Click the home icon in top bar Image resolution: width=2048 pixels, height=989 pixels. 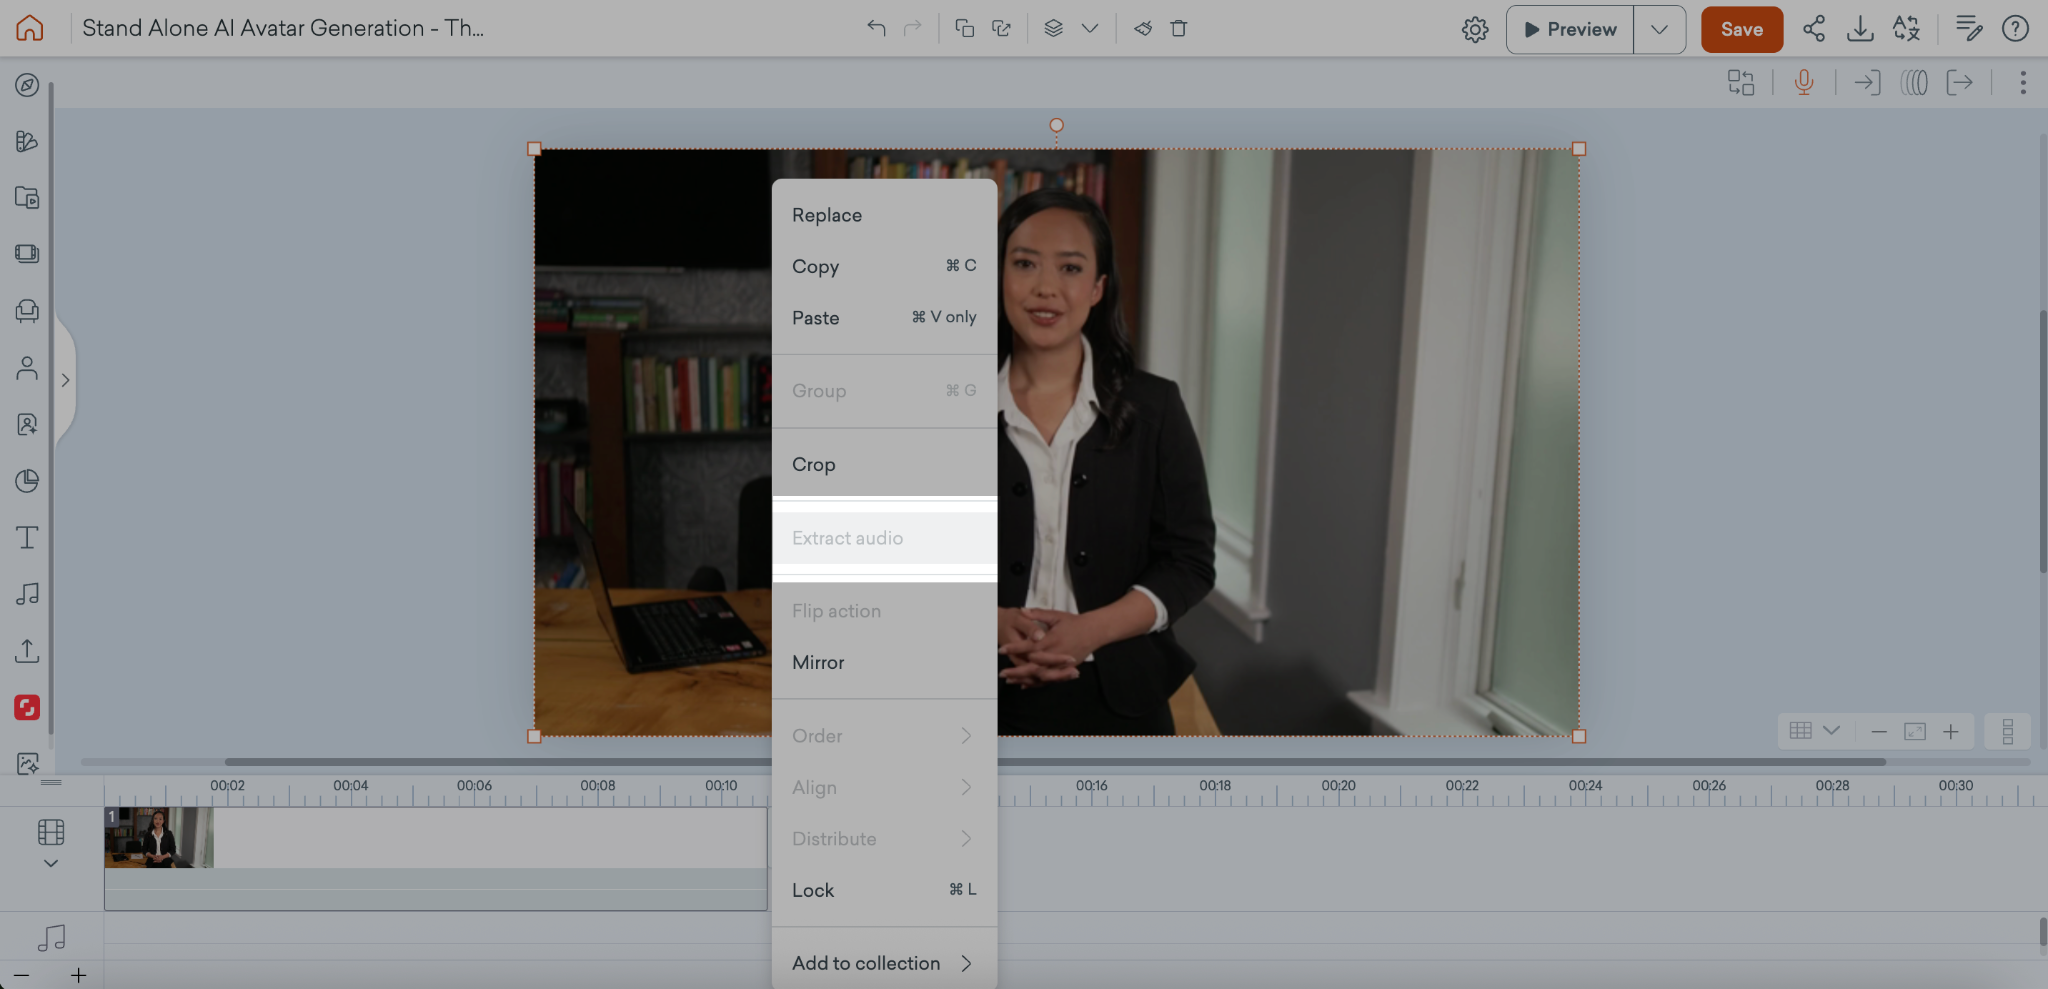30,28
